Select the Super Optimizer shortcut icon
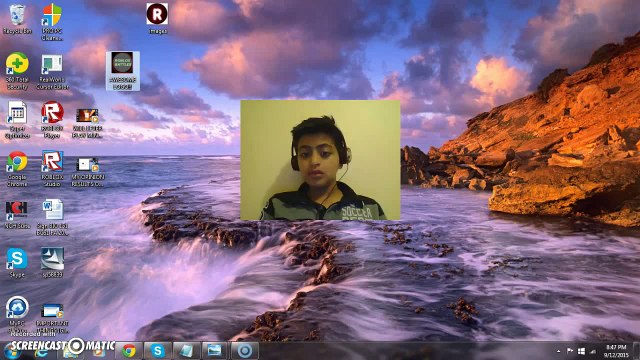Screen dimensions: 640x360 tap(17, 120)
